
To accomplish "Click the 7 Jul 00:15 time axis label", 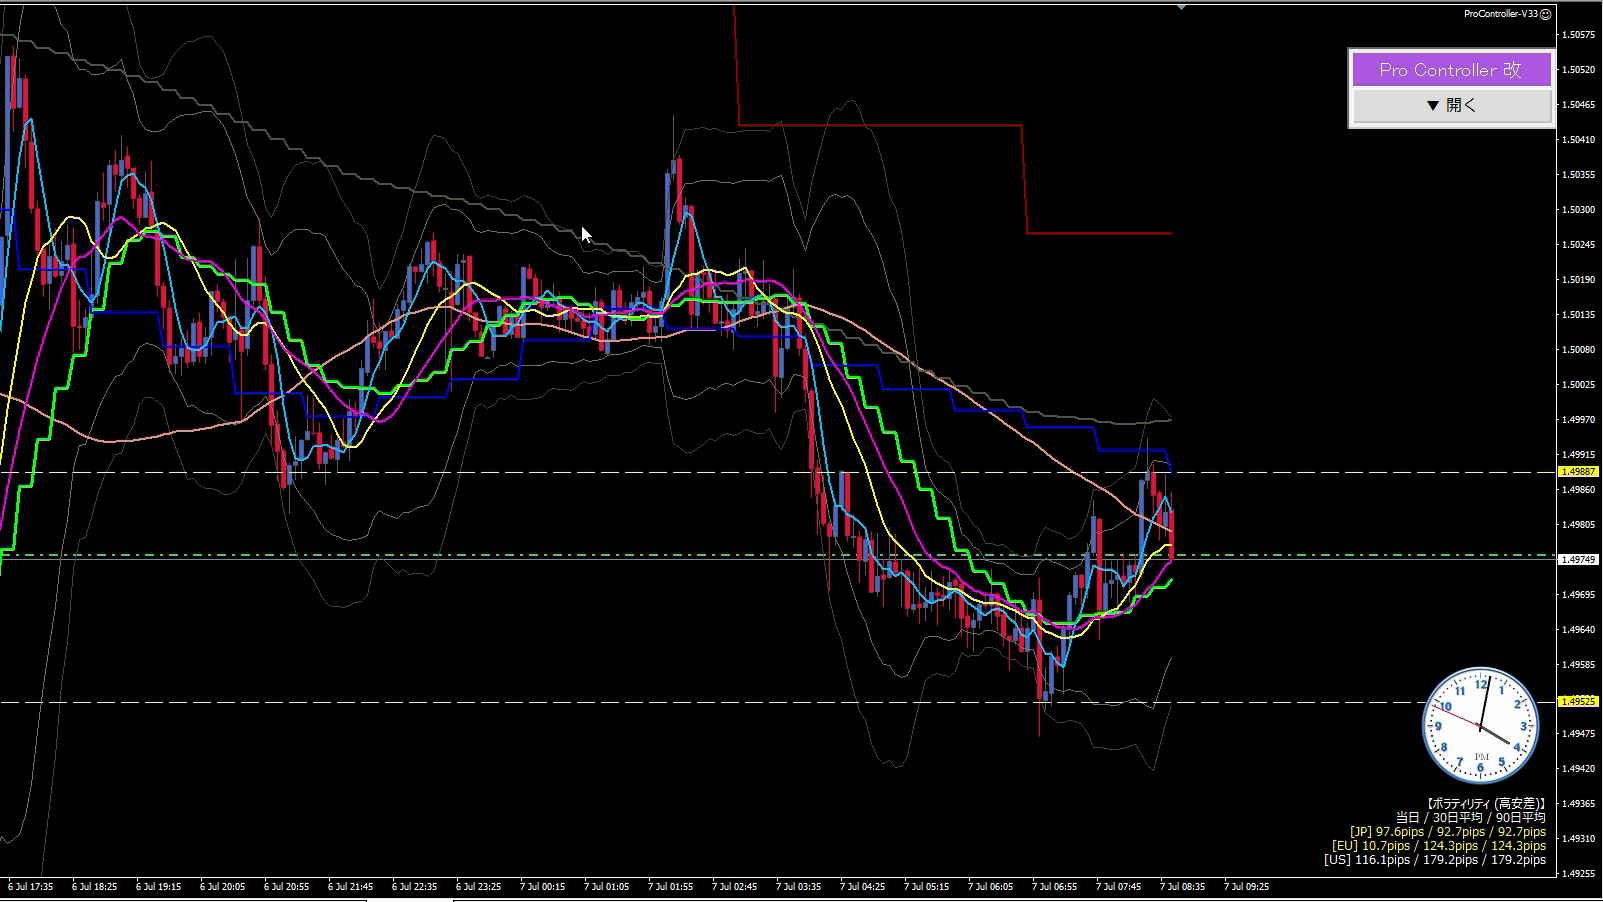I will 542,886.
